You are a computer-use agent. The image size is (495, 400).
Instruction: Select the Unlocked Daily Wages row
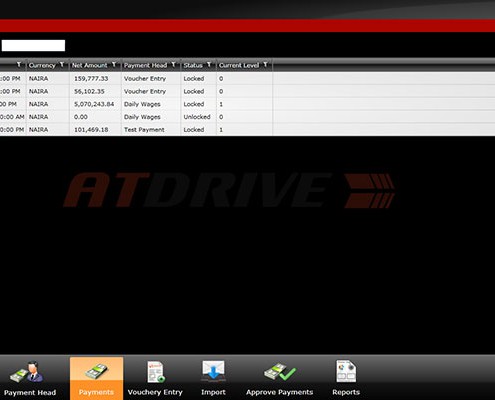(247, 117)
